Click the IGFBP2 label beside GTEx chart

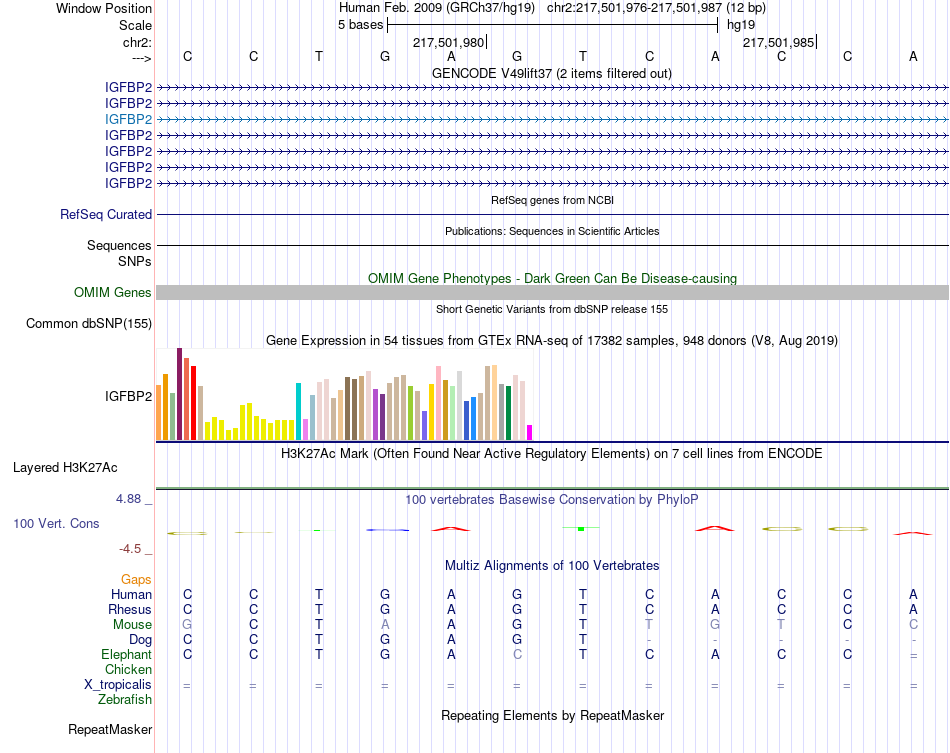pyautogui.click(x=128, y=396)
